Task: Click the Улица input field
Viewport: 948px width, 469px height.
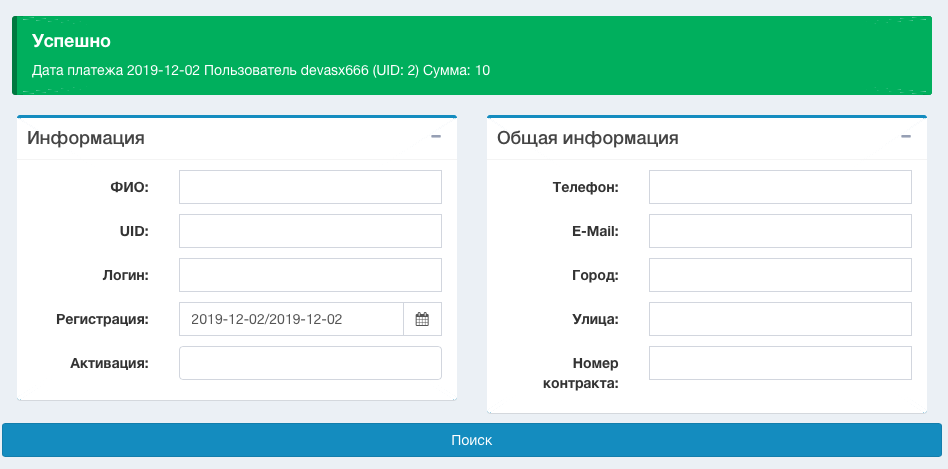Action: [x=780, y=319]
